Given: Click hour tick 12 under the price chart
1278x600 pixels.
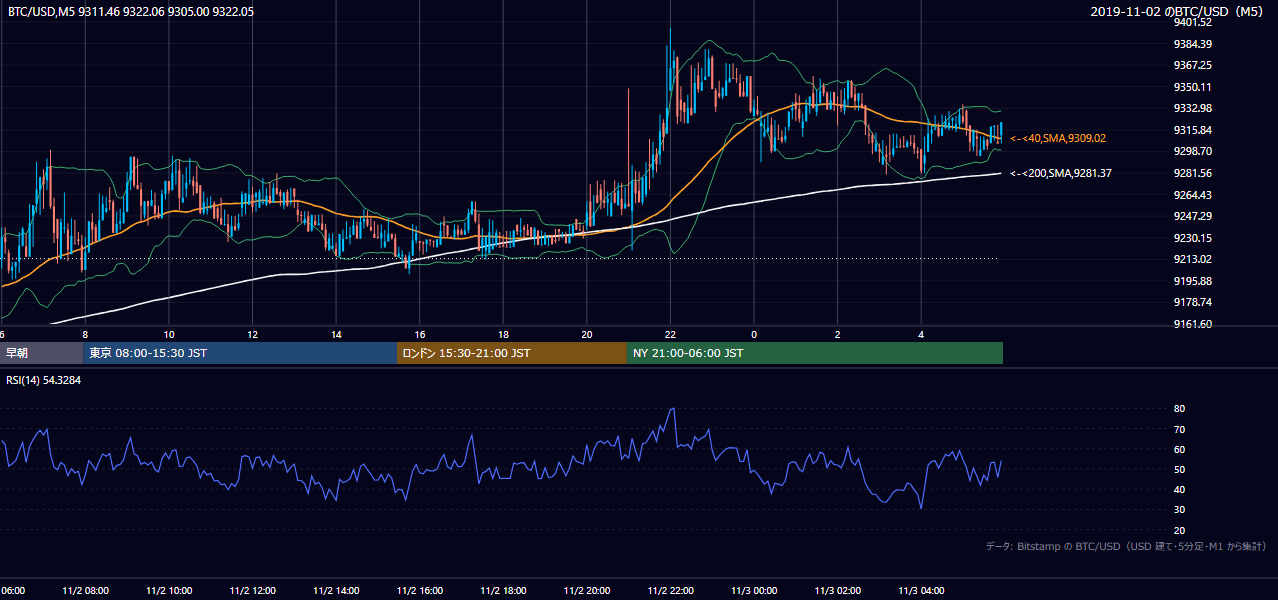Looking at the screenshot, I should [252, 335].
